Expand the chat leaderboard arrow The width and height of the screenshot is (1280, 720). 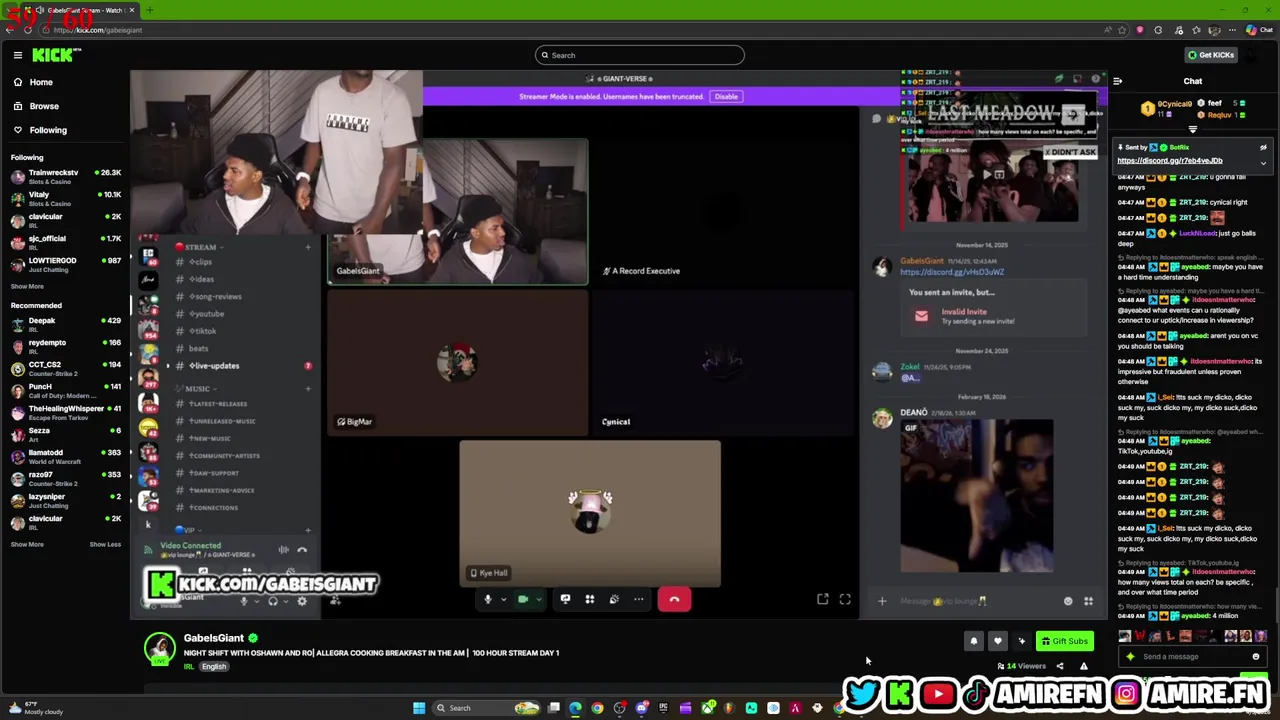(x=1192, y=129)
